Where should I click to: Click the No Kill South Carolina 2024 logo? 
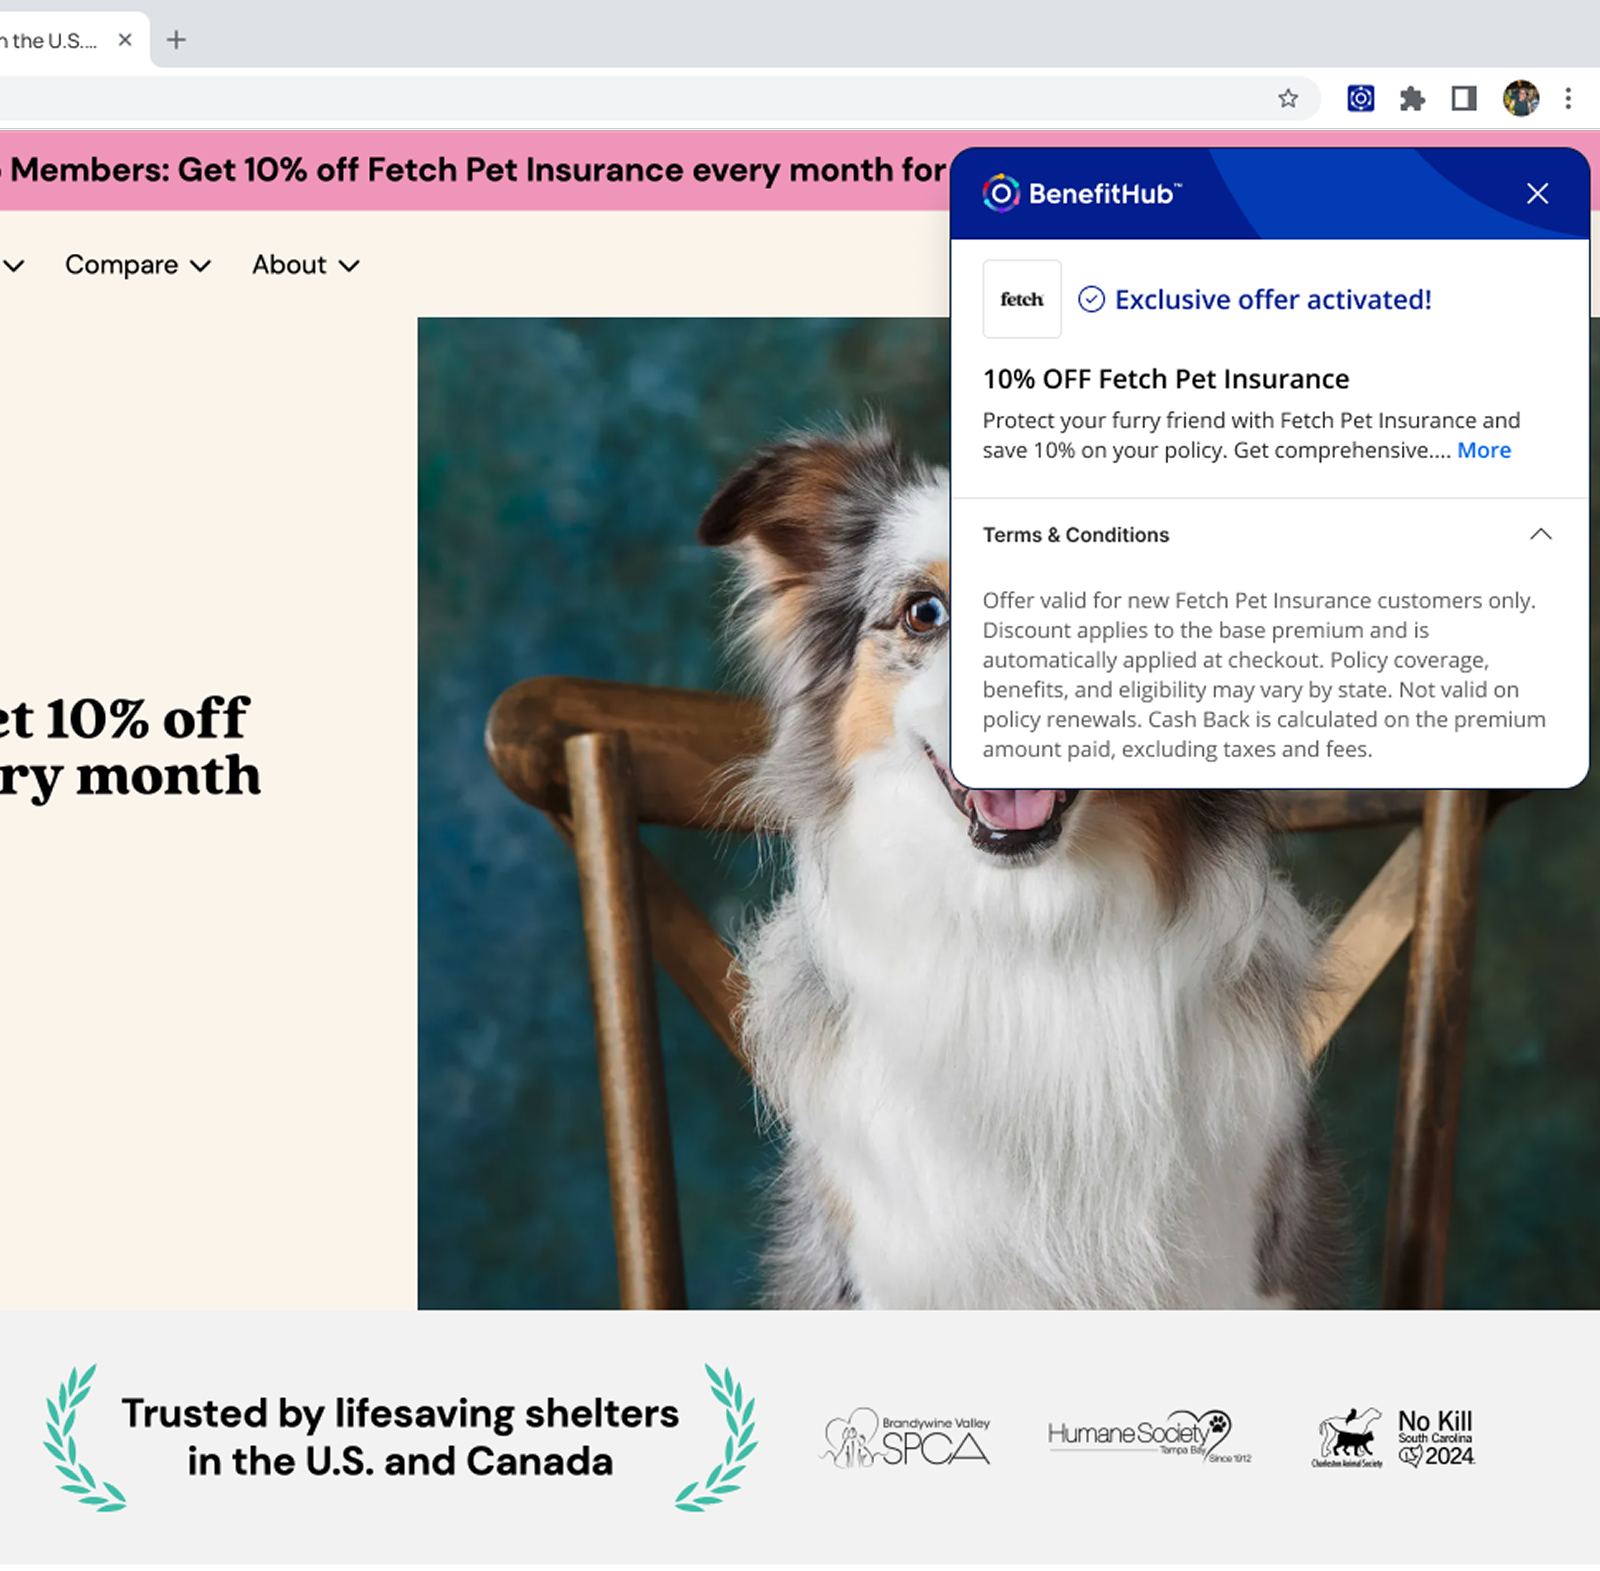click(x=1393, y=1438)
